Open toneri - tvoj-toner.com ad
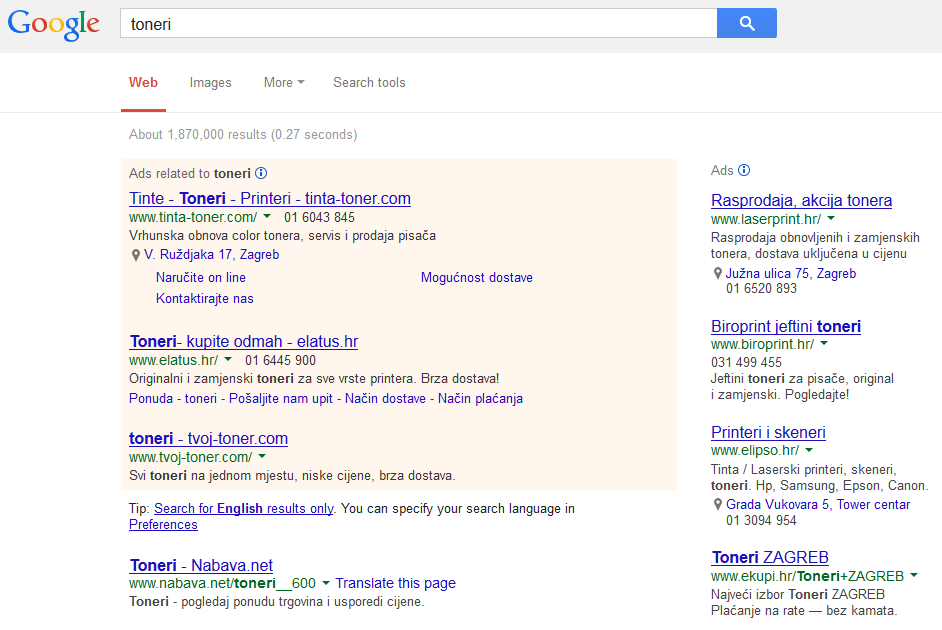The width and height of the screenshot is (942, 630). coord(208,438)
